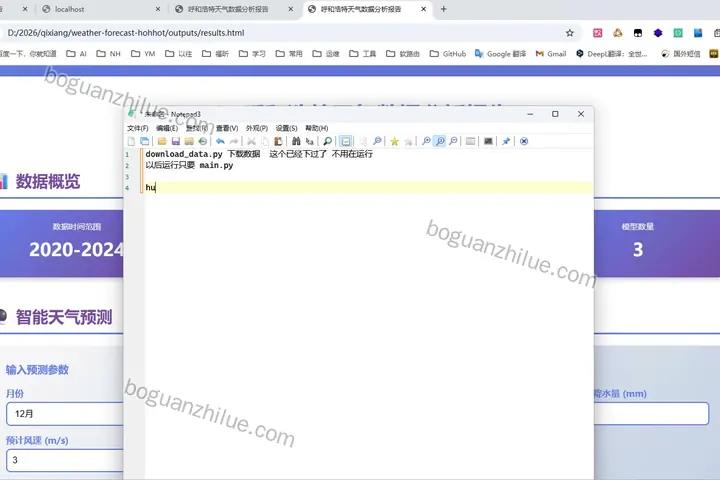This screenshot has width=720, height=480.
Task: Open the 帮助(H) menu in Notepad3
Action: (316, 128)
